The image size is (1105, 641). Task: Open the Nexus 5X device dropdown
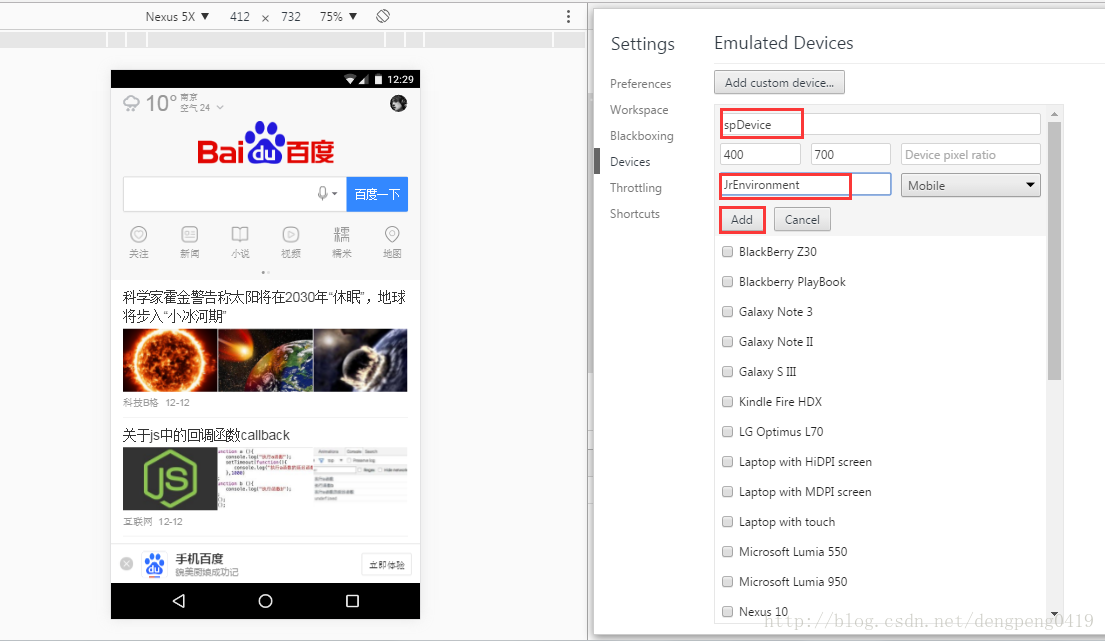pos(177,16)
